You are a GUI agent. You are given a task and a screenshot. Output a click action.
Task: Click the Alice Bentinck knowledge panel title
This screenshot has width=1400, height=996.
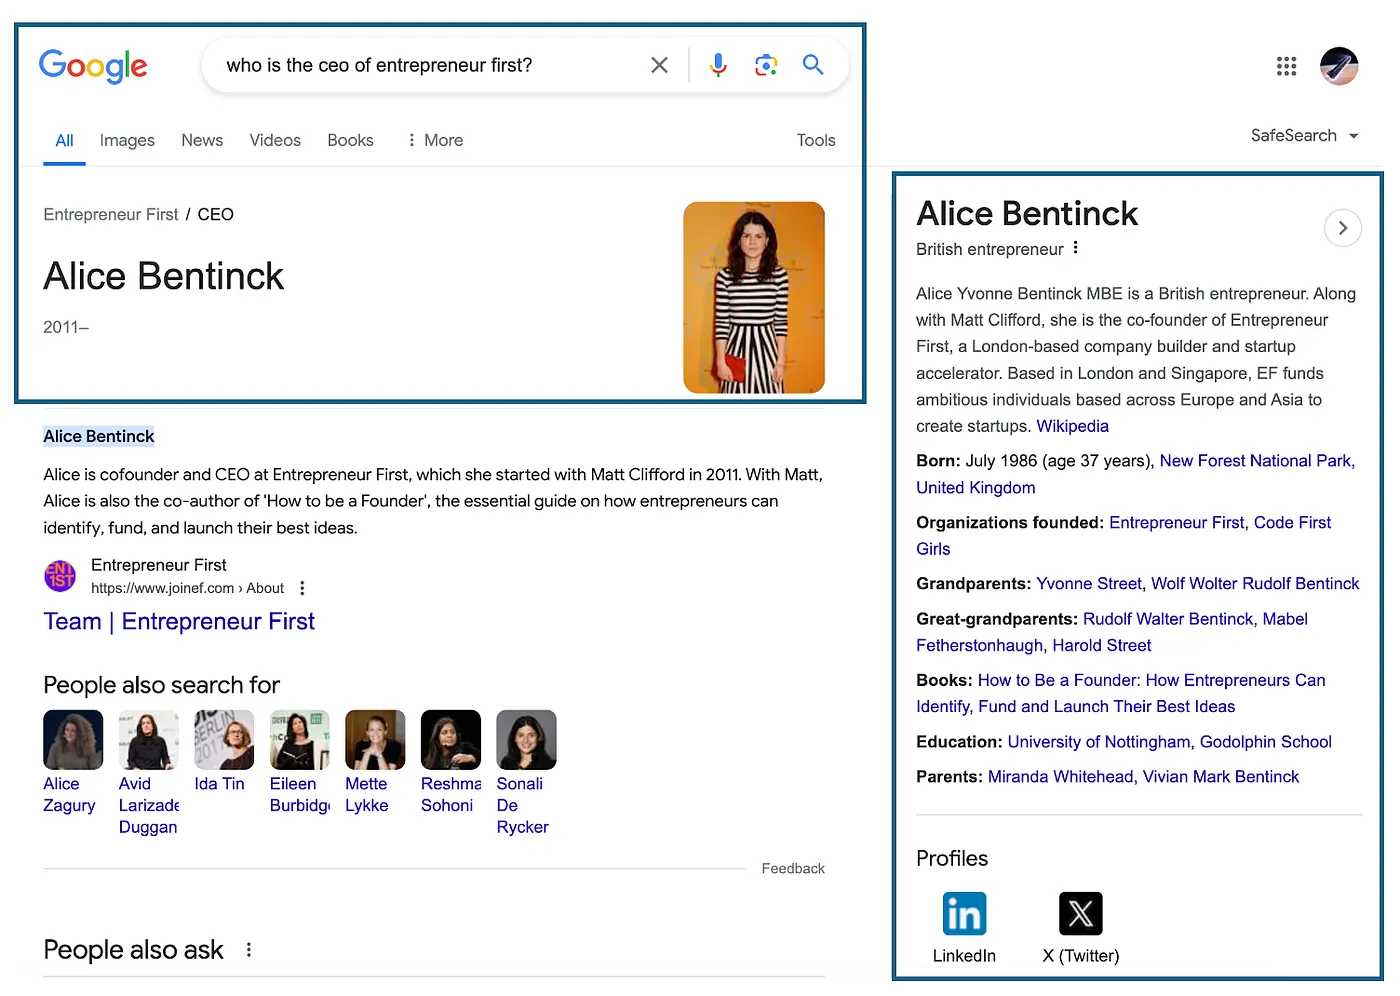pos(1027,214)
